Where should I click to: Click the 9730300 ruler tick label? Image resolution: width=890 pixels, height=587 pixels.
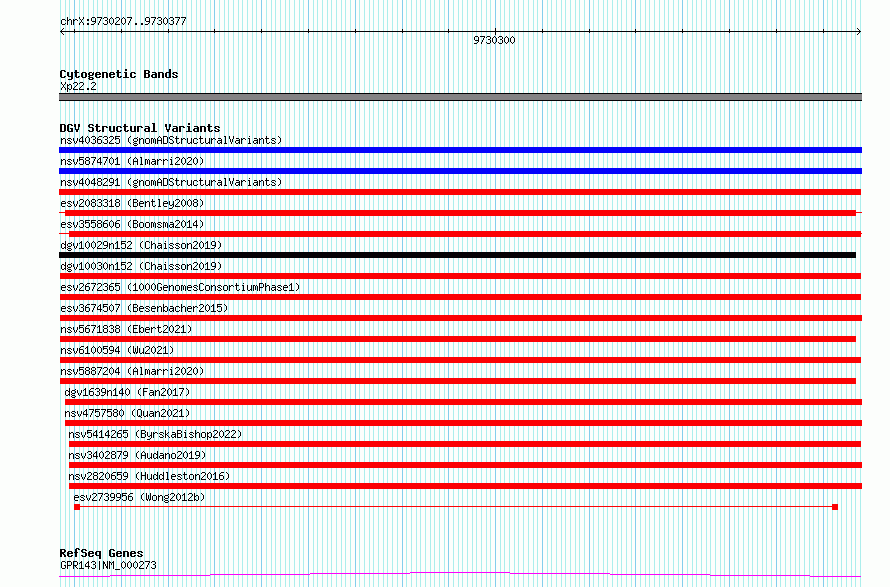[494, 40]
